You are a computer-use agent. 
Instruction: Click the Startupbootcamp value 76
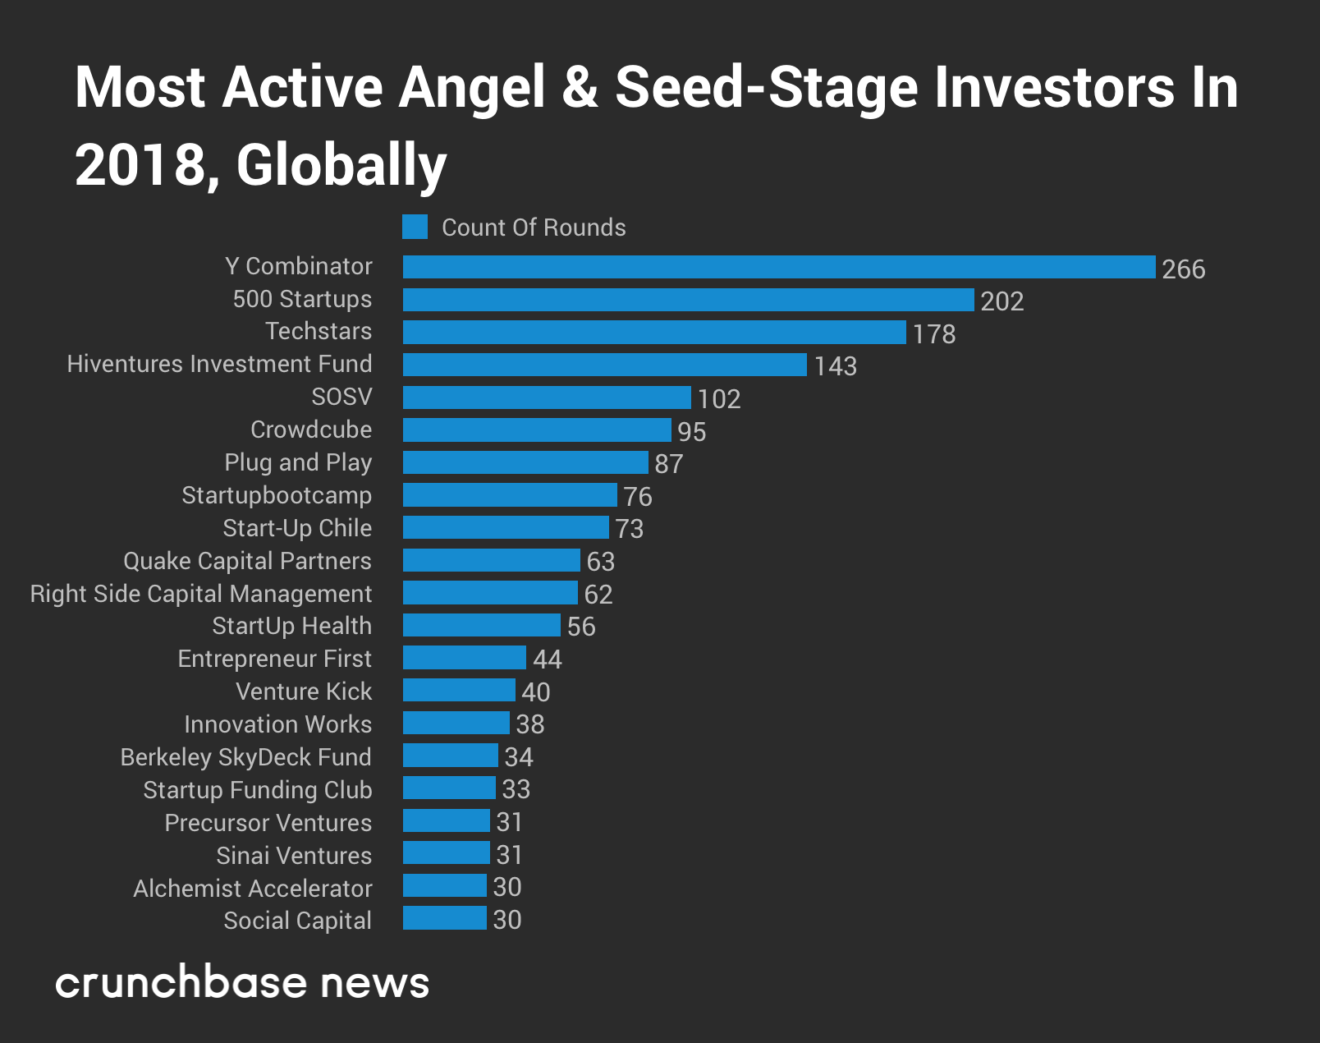(x=638, y=497)
